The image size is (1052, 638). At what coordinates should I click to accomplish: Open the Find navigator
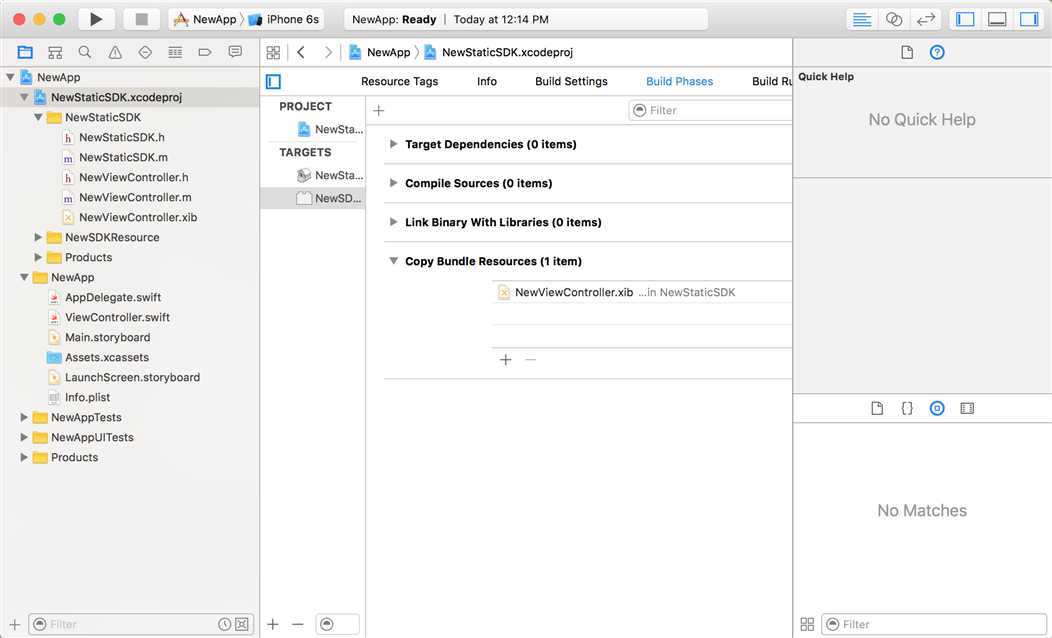coord(85,52)
